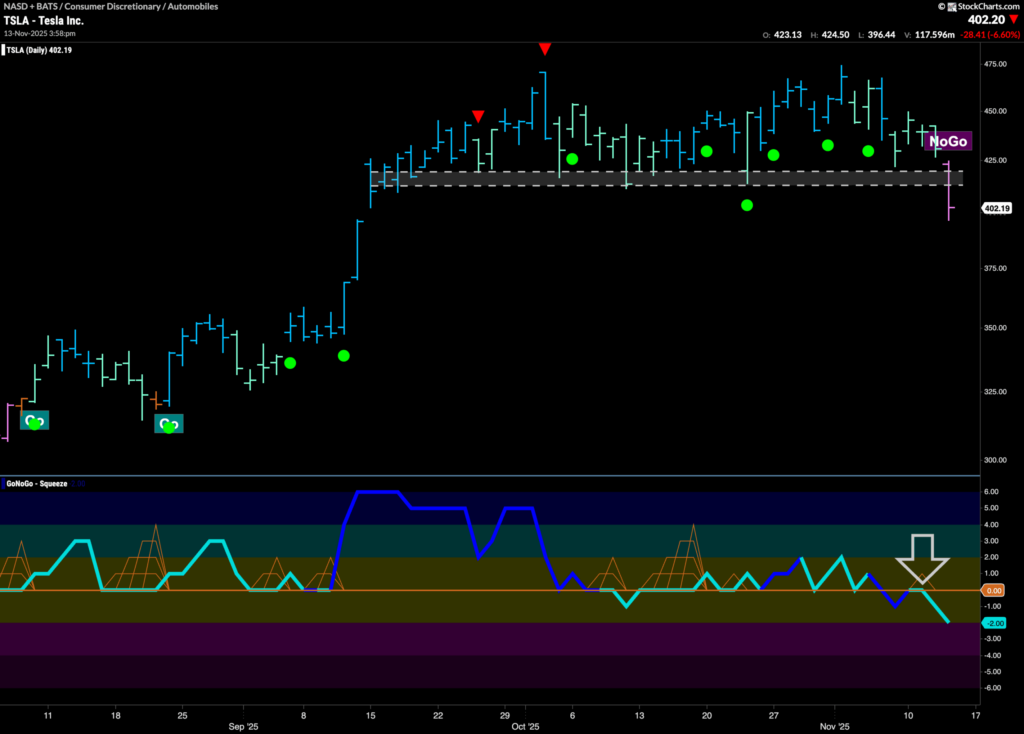Click the volume value 117.596m
Image resolution: width=1024 pixels, height=734 pixels.
point(935,35)
